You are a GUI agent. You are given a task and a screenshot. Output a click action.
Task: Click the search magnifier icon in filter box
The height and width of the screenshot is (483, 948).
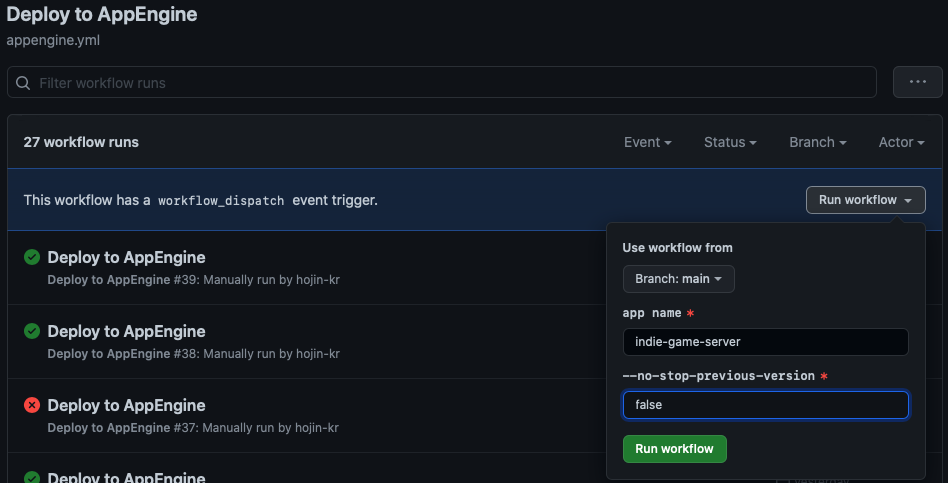click(23, 83)
